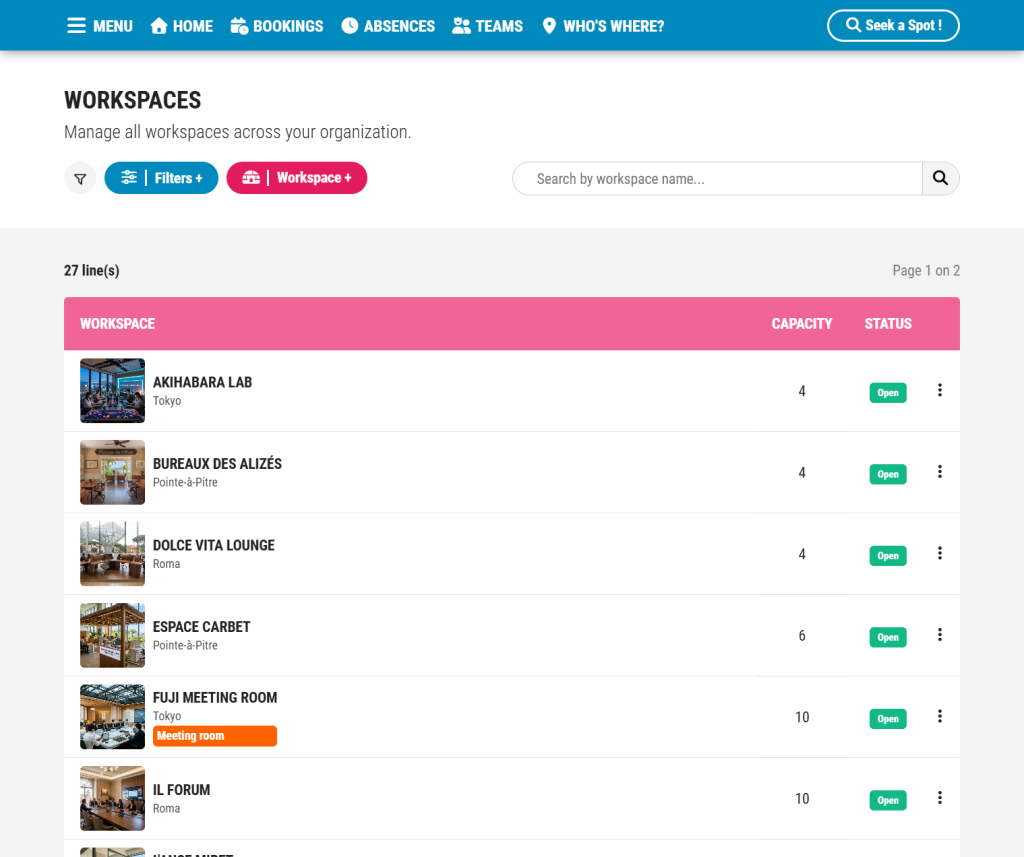Image resolution: width=1024 pixels, height=857 pixels.
Task: Open the ABSENCES section
Action: [388, 26]
